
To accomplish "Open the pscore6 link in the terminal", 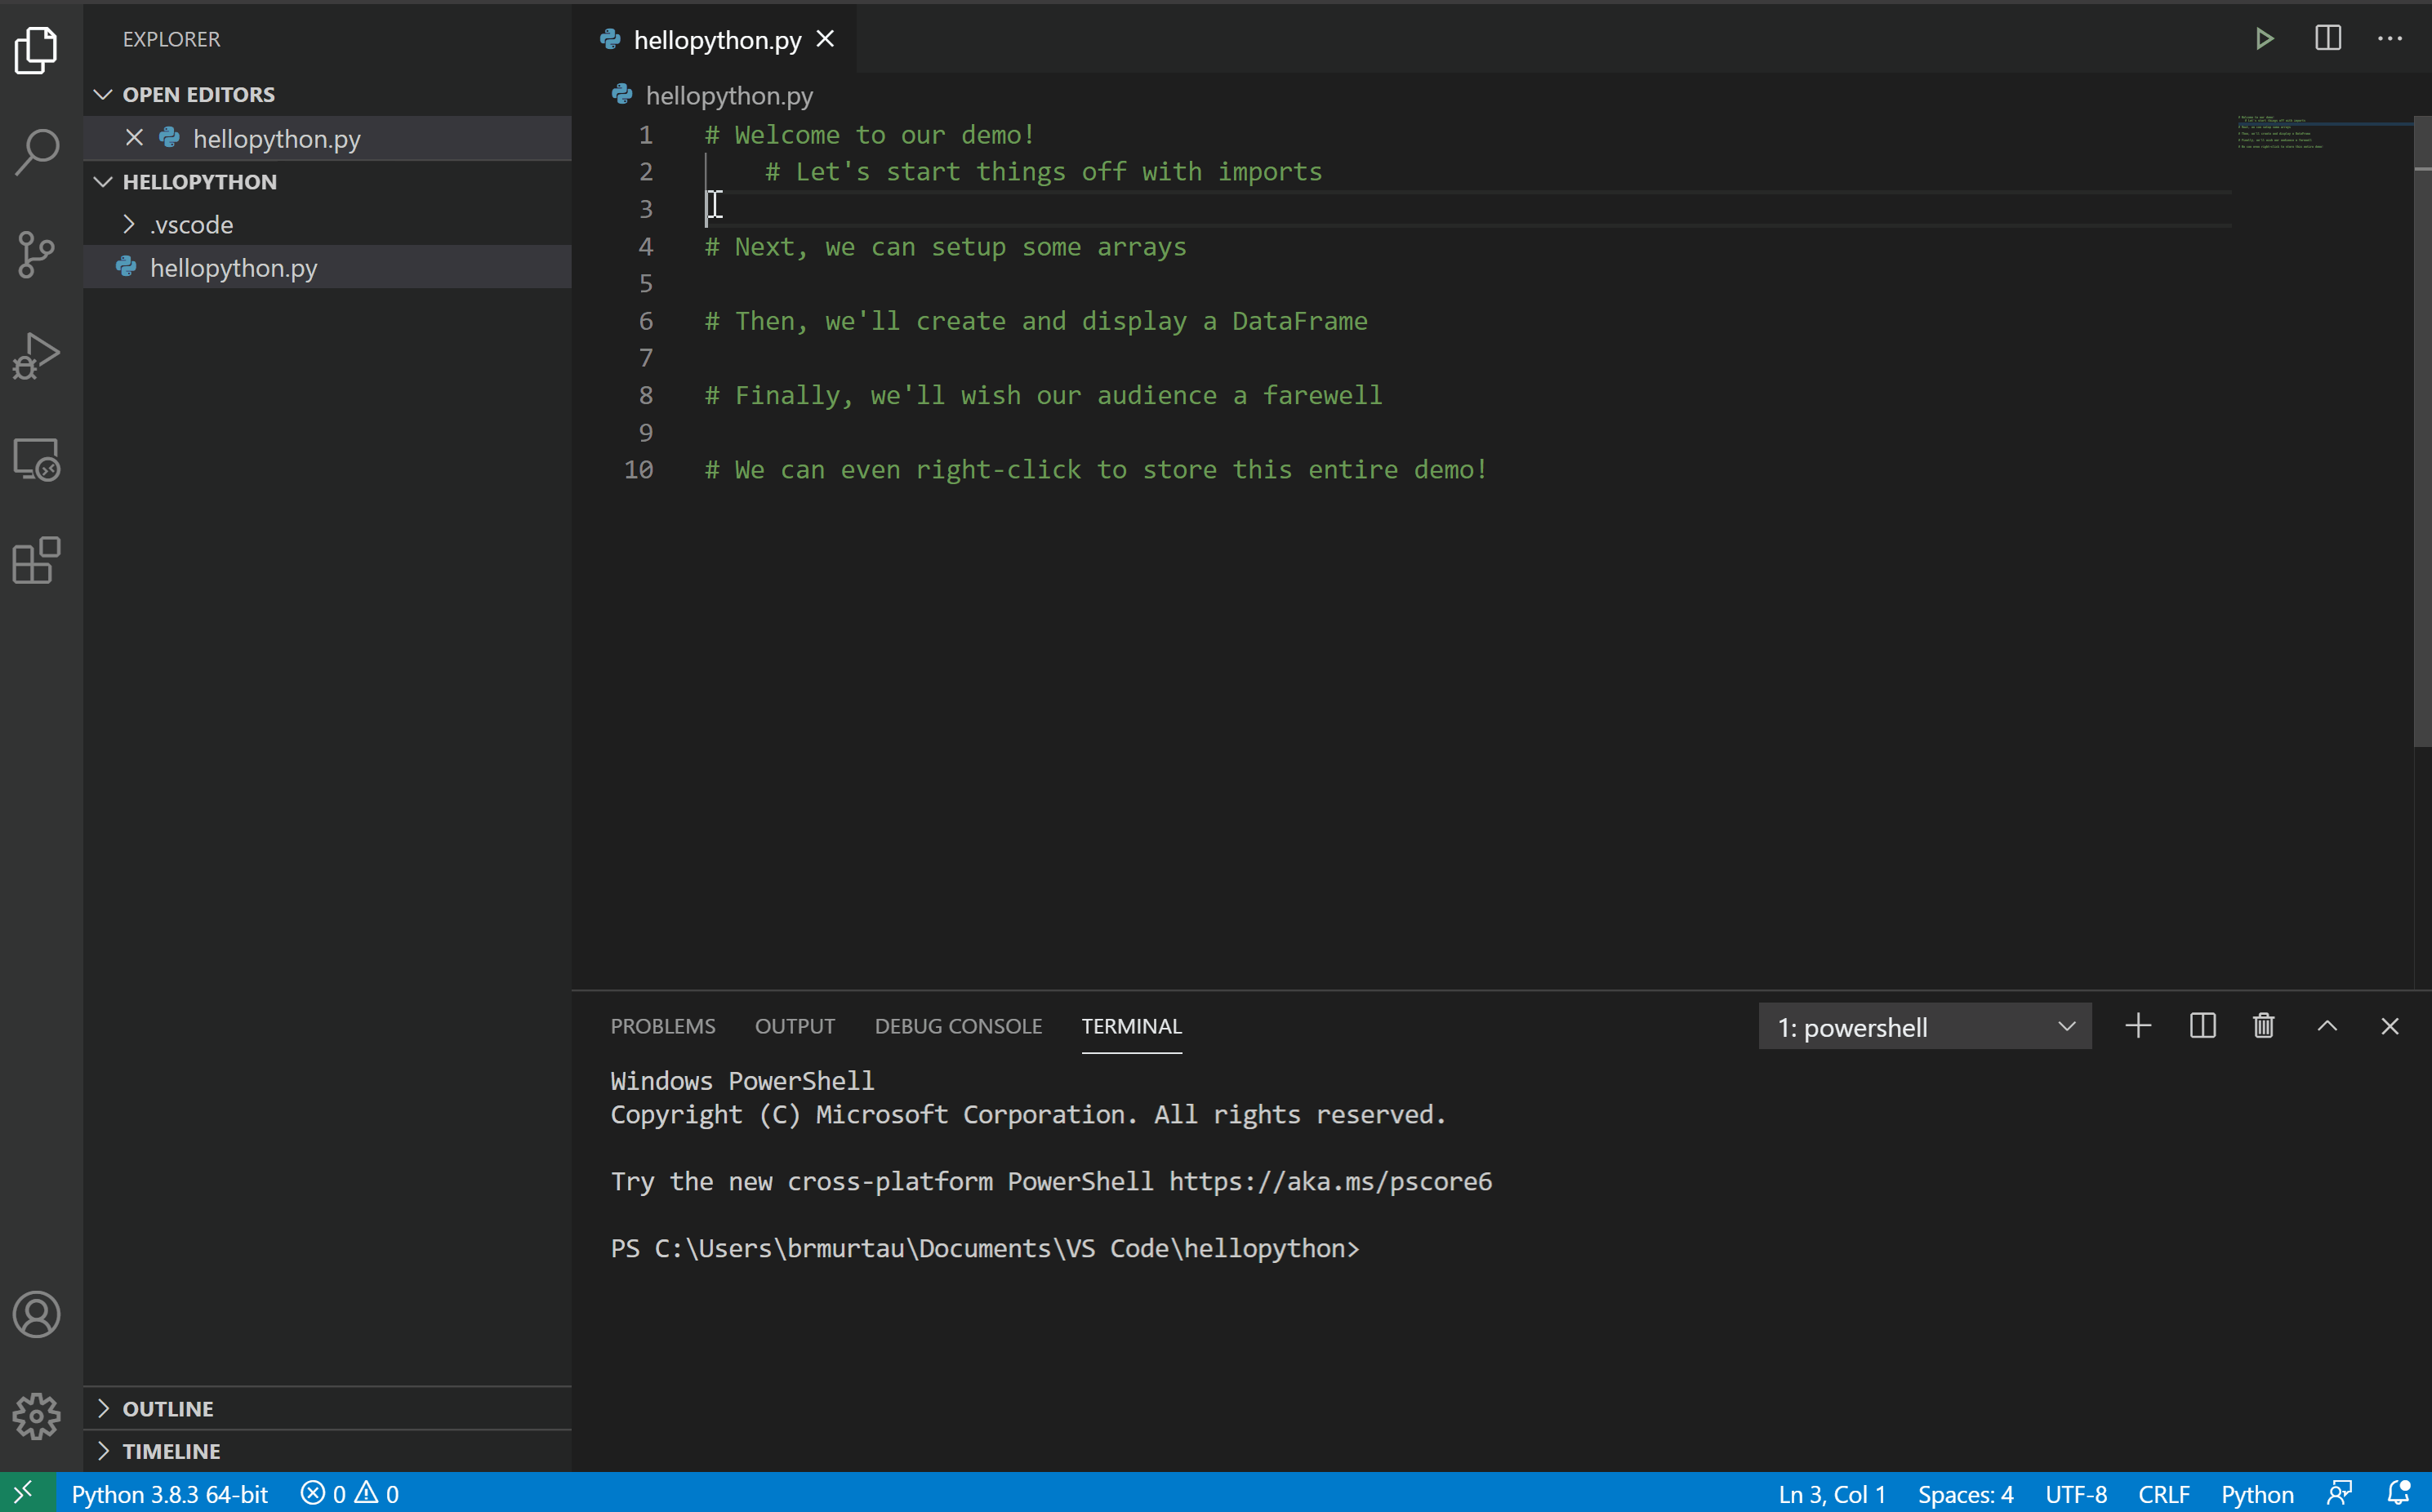I will click(x=1329, y=1181).
